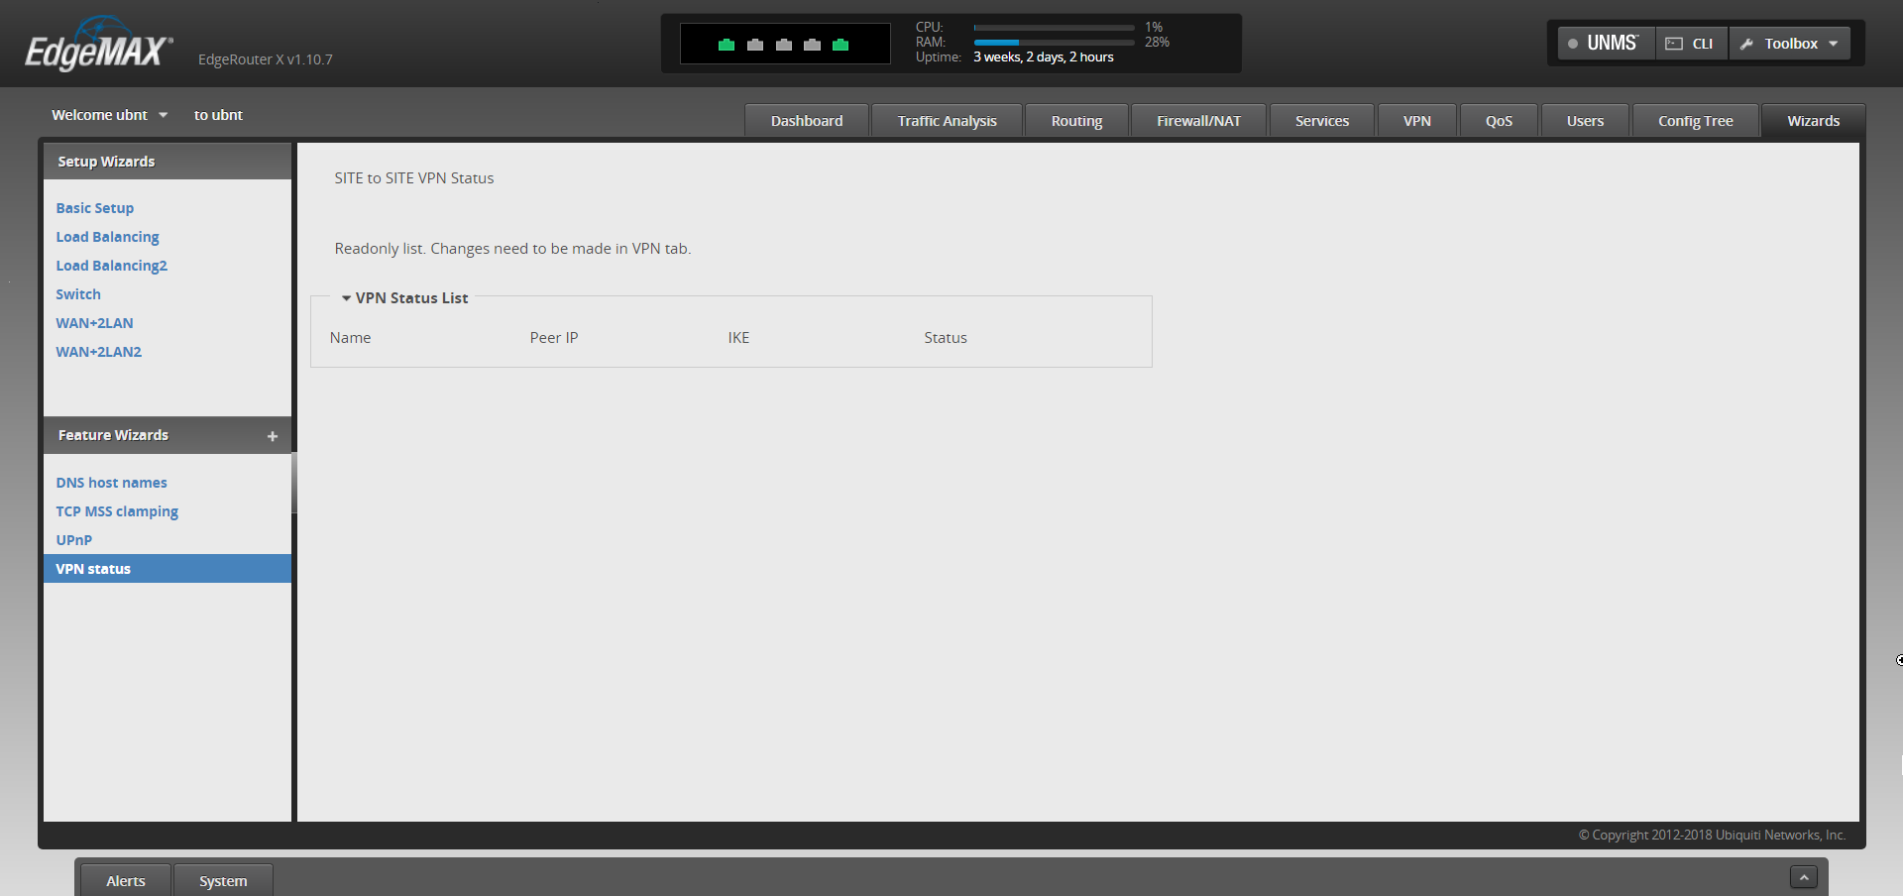Screen dimensions: 1903x896
Task: Click the plus icon in Feature Wizards
Action: [272, 436]
